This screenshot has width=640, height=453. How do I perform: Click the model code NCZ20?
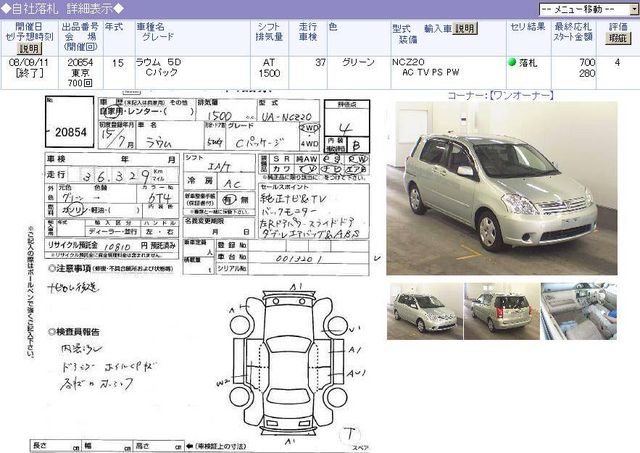click(408, 62)
